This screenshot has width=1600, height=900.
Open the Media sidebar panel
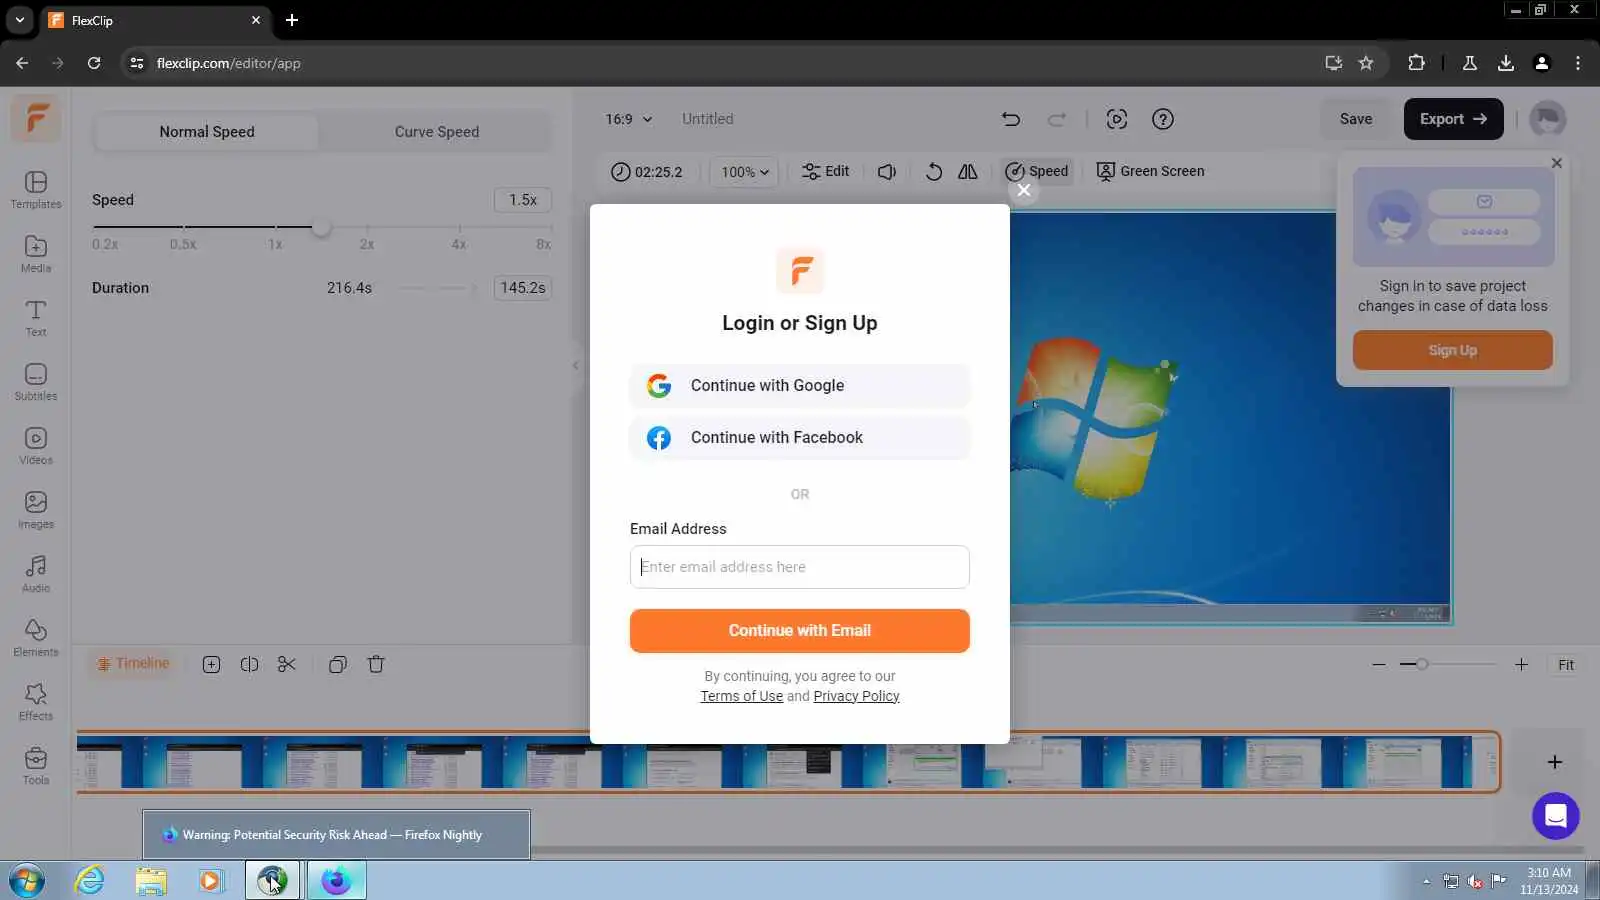pos(36,253)
